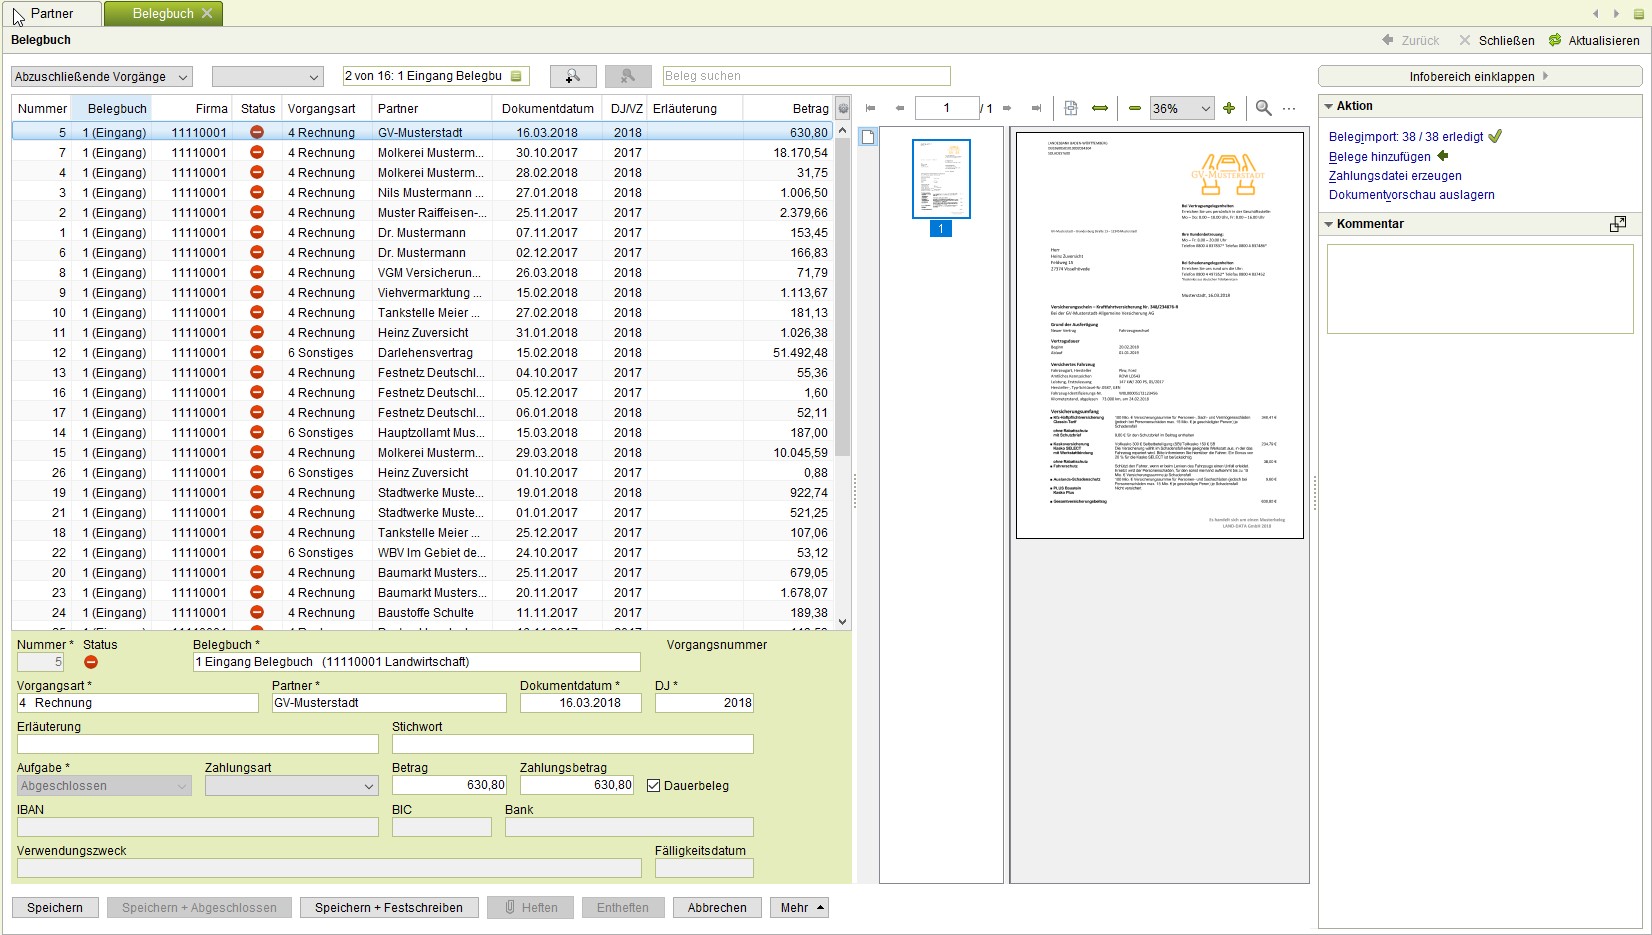Click the Aktualisieren refresh icon
This screenshot has height=935, width=1652.
[x=1555, y=40]
